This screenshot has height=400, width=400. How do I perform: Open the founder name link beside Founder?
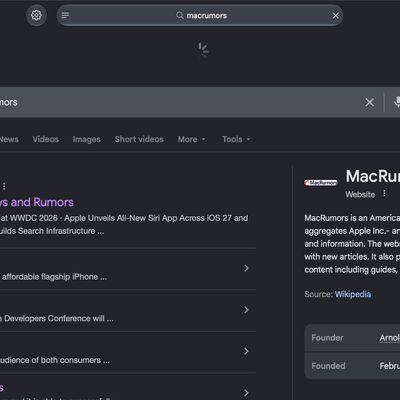[x=390, y=338]
